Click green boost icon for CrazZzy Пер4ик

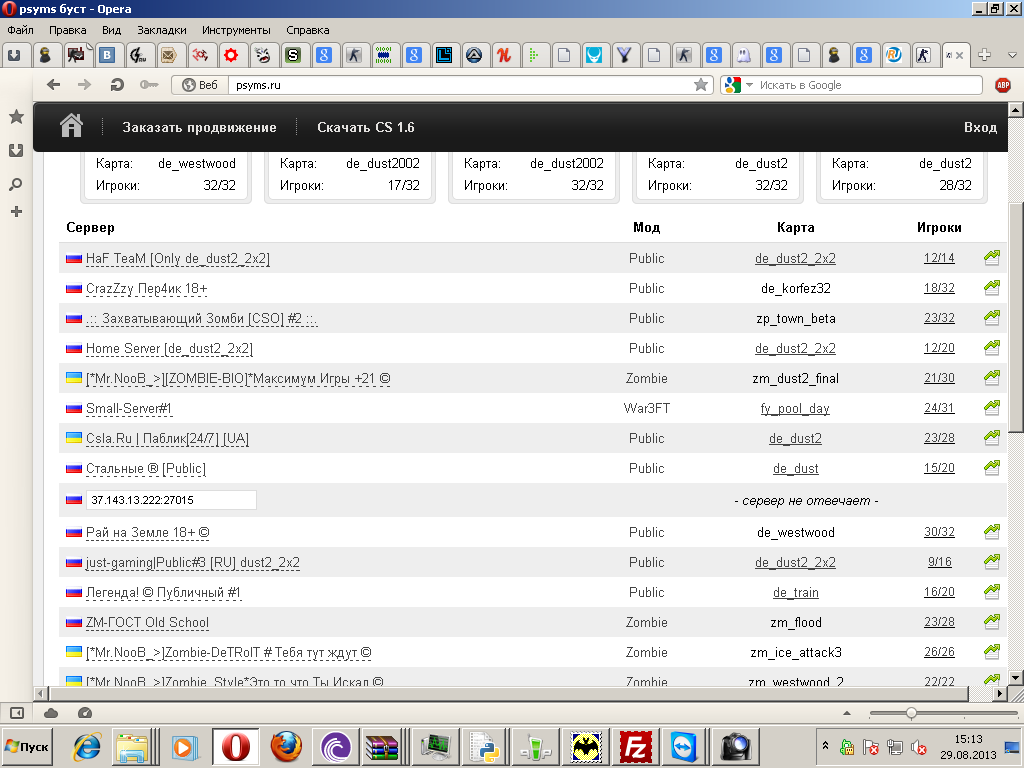click(x=991, y=287)
